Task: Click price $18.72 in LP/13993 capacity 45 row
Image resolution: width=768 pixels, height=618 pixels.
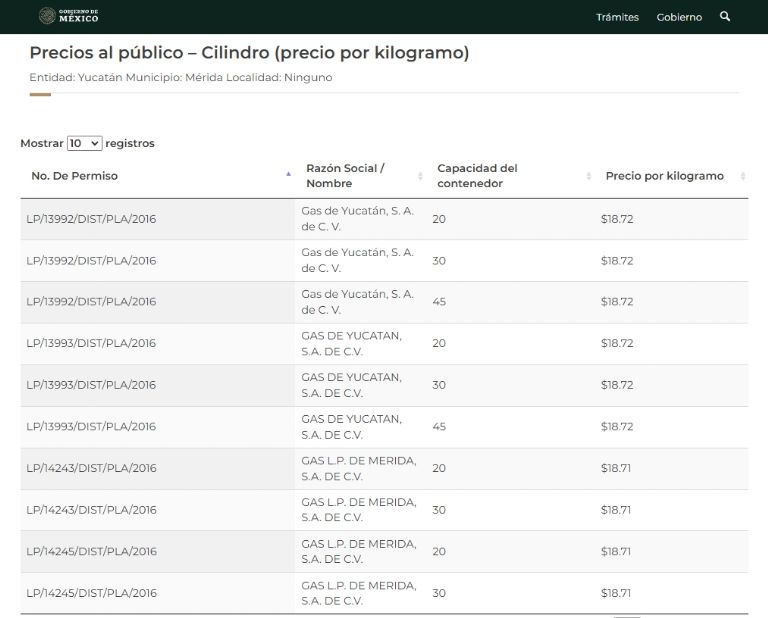Action: point(617,427)
